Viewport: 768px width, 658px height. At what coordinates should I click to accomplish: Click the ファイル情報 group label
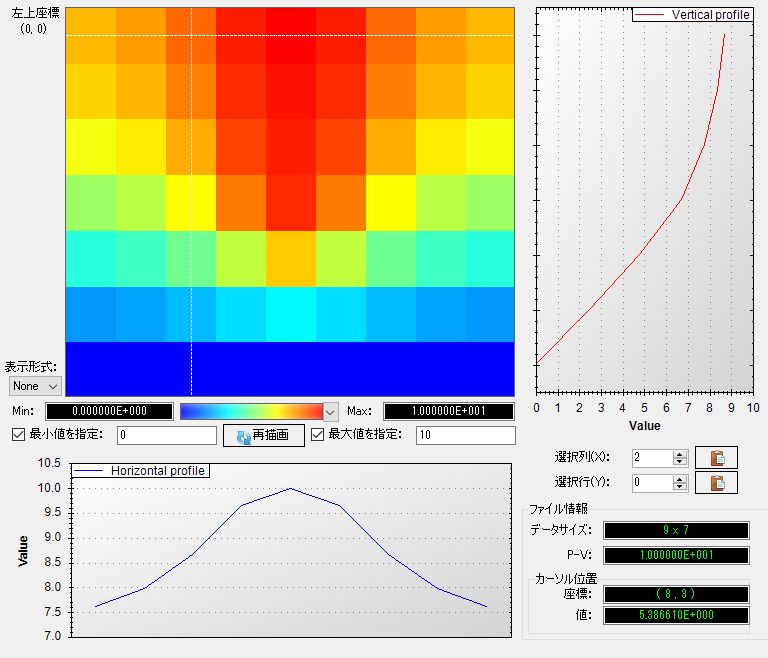pos(559,509)
